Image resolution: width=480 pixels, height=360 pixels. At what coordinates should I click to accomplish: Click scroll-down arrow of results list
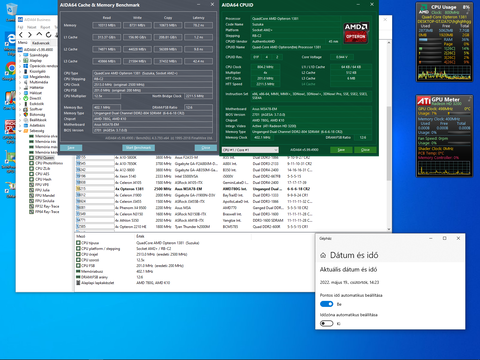click(389, 229)
